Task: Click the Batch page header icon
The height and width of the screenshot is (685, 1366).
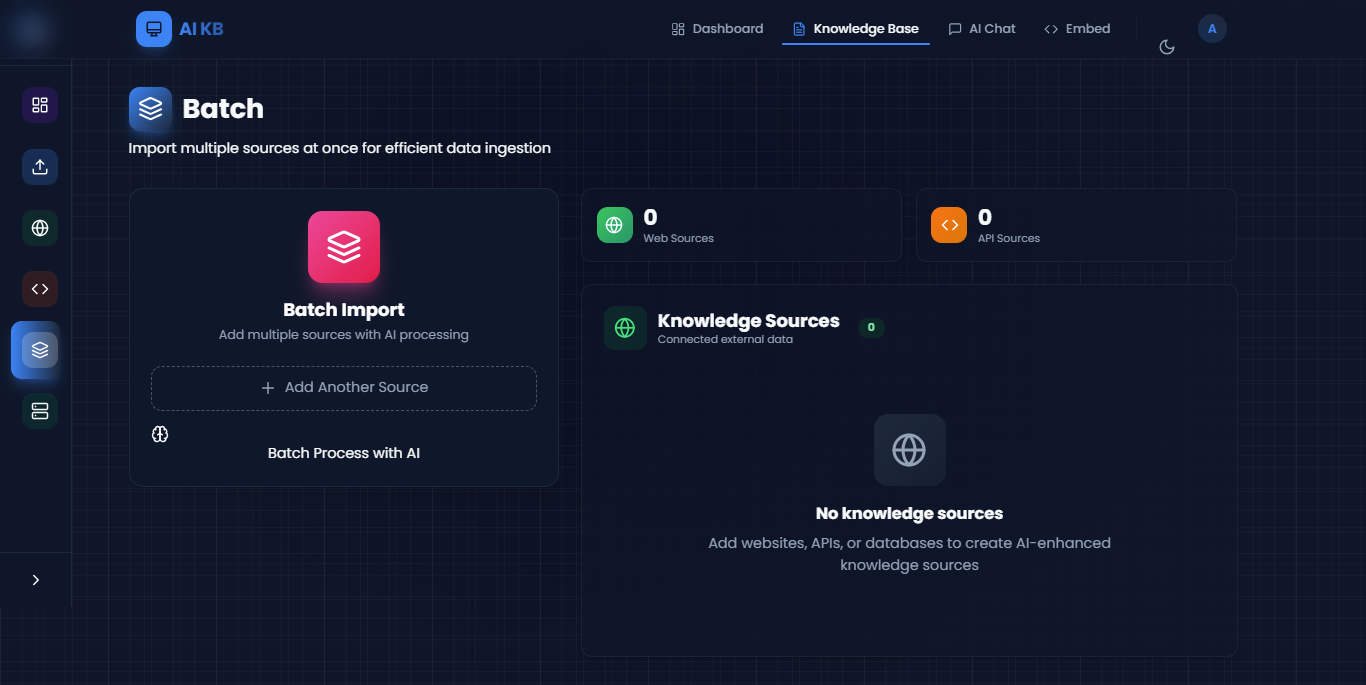Action: tap(150, 108)
